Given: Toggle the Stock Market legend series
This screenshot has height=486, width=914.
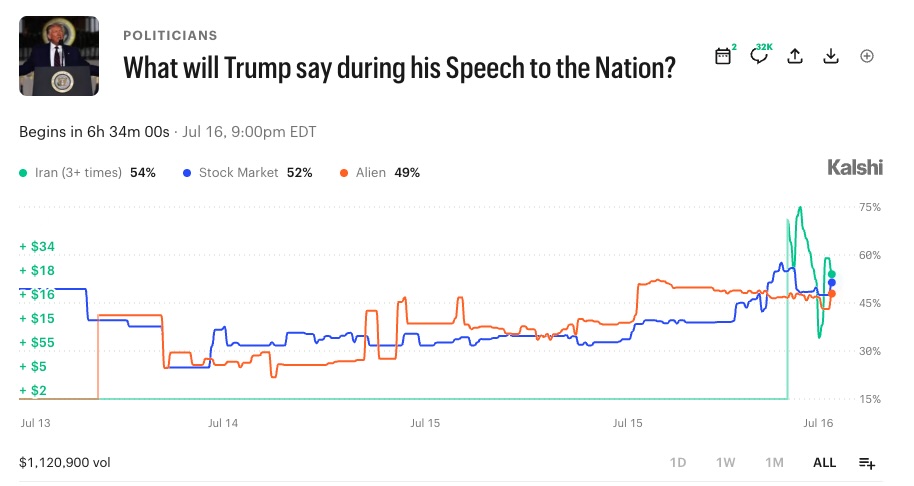Looking at the screenshot, I should 248,172.
